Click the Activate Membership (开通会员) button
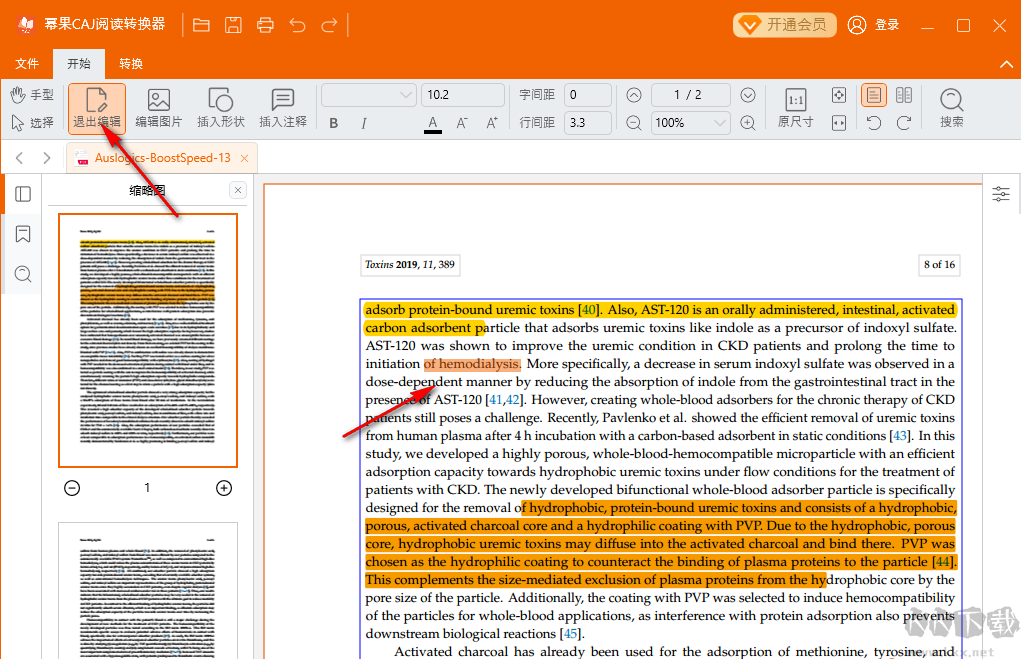 785,25
